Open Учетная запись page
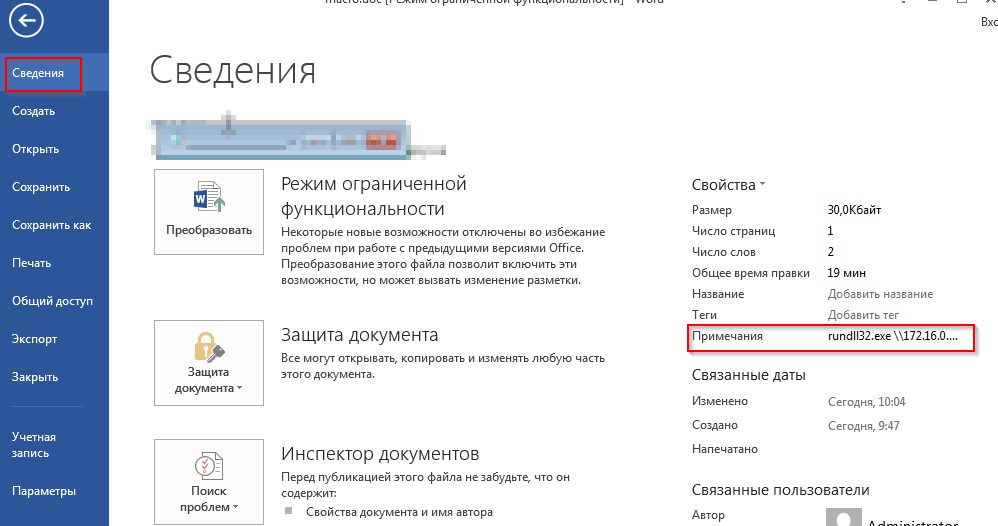This screenshot has width=998, height=526. coord(34,445)
